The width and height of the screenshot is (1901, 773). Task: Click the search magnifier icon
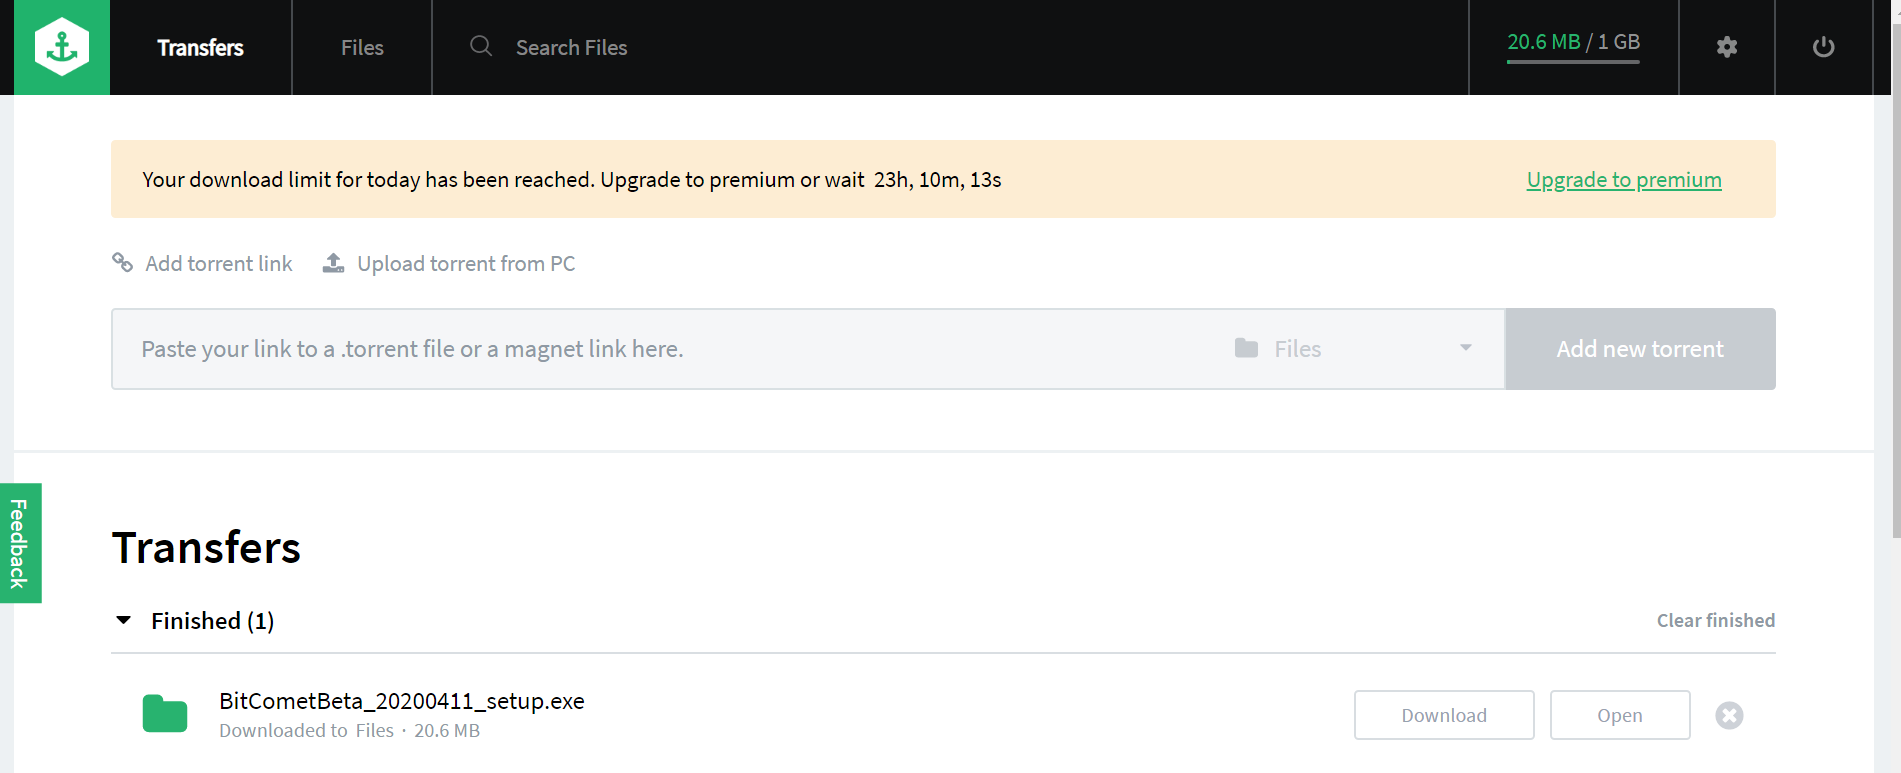pos(481,46)
